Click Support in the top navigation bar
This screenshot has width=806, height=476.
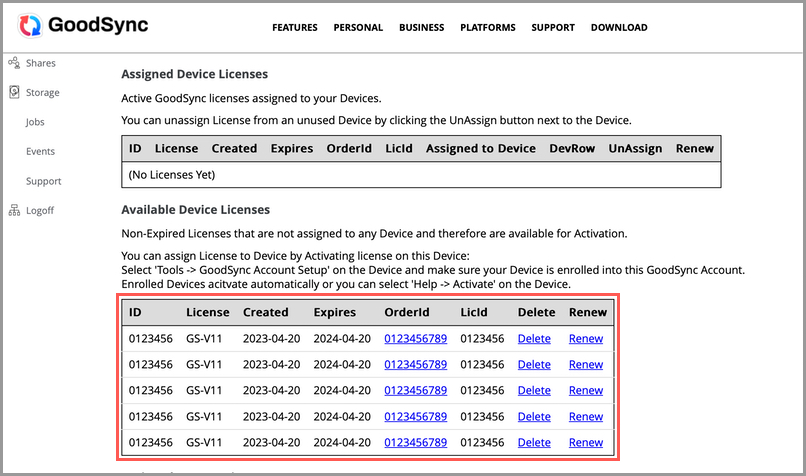[553, 28]
